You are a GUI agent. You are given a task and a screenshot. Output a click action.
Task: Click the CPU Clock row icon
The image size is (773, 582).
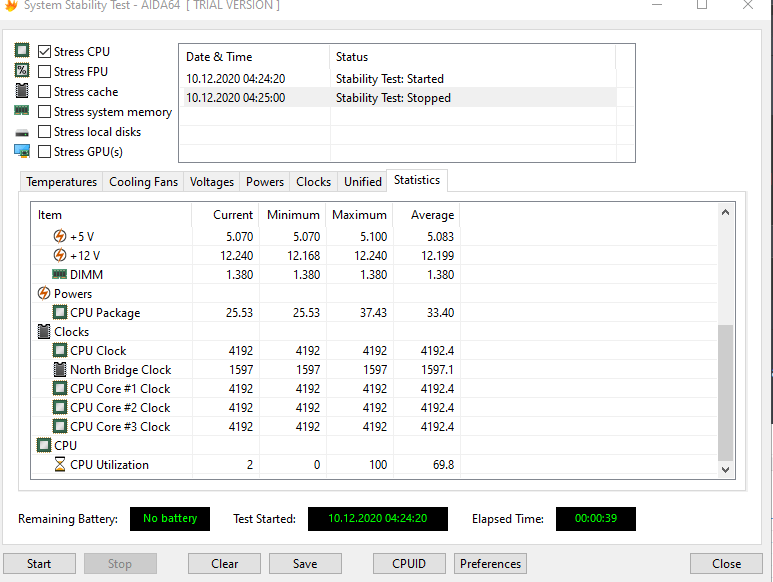tap(60, 350)
